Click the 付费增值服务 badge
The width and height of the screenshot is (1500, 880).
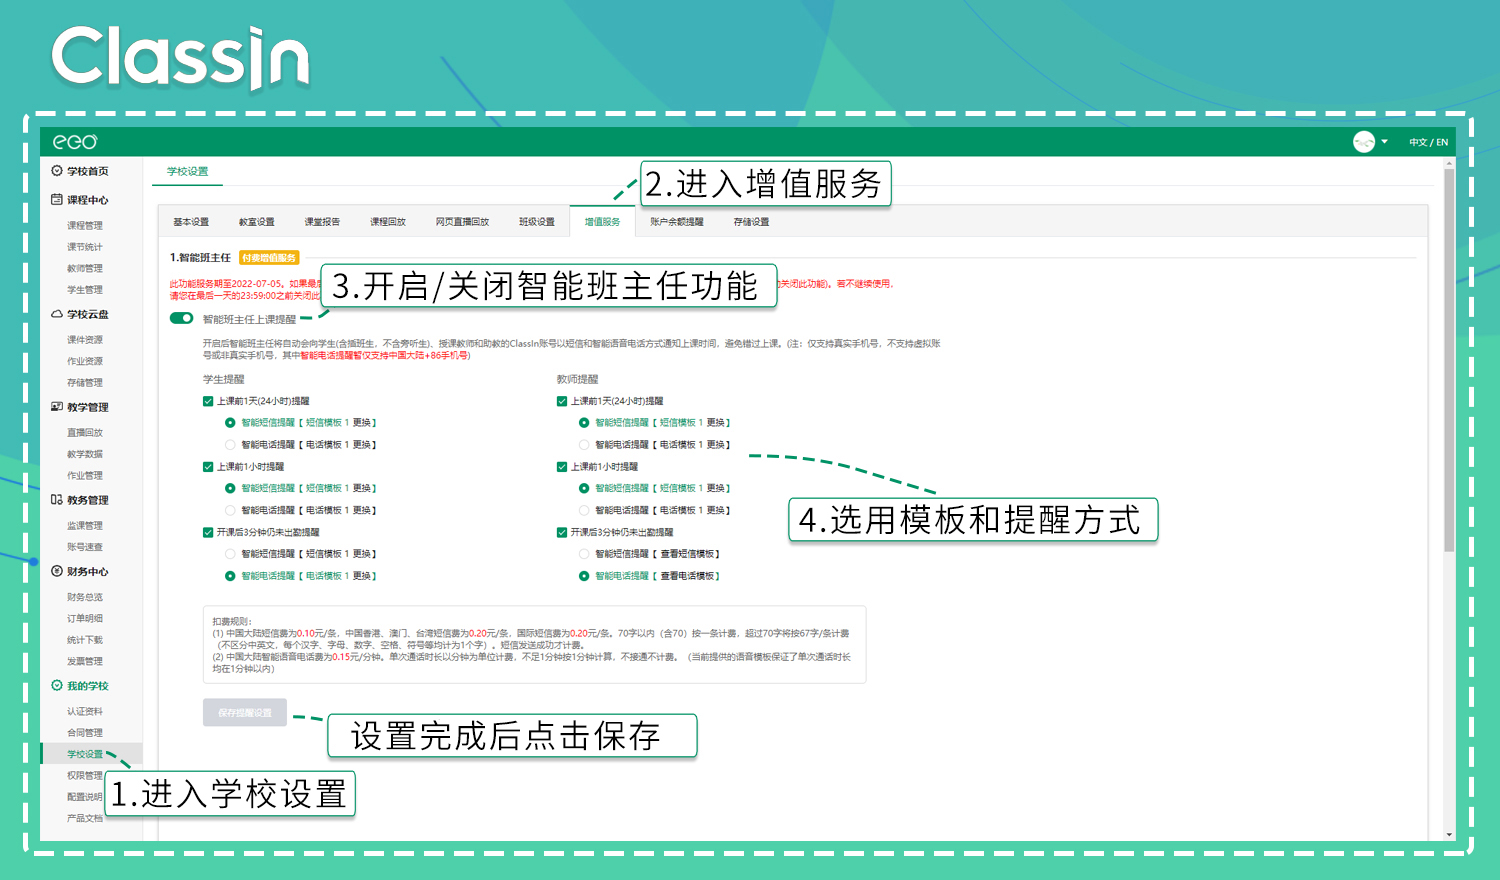click(269, 258)
